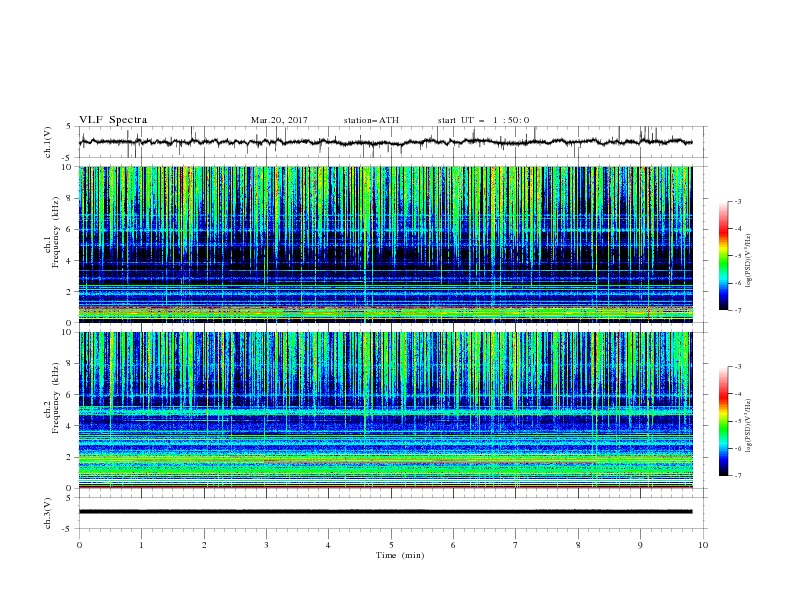Click the "-7" tick on ch.2 color bar

click(737, 475)
